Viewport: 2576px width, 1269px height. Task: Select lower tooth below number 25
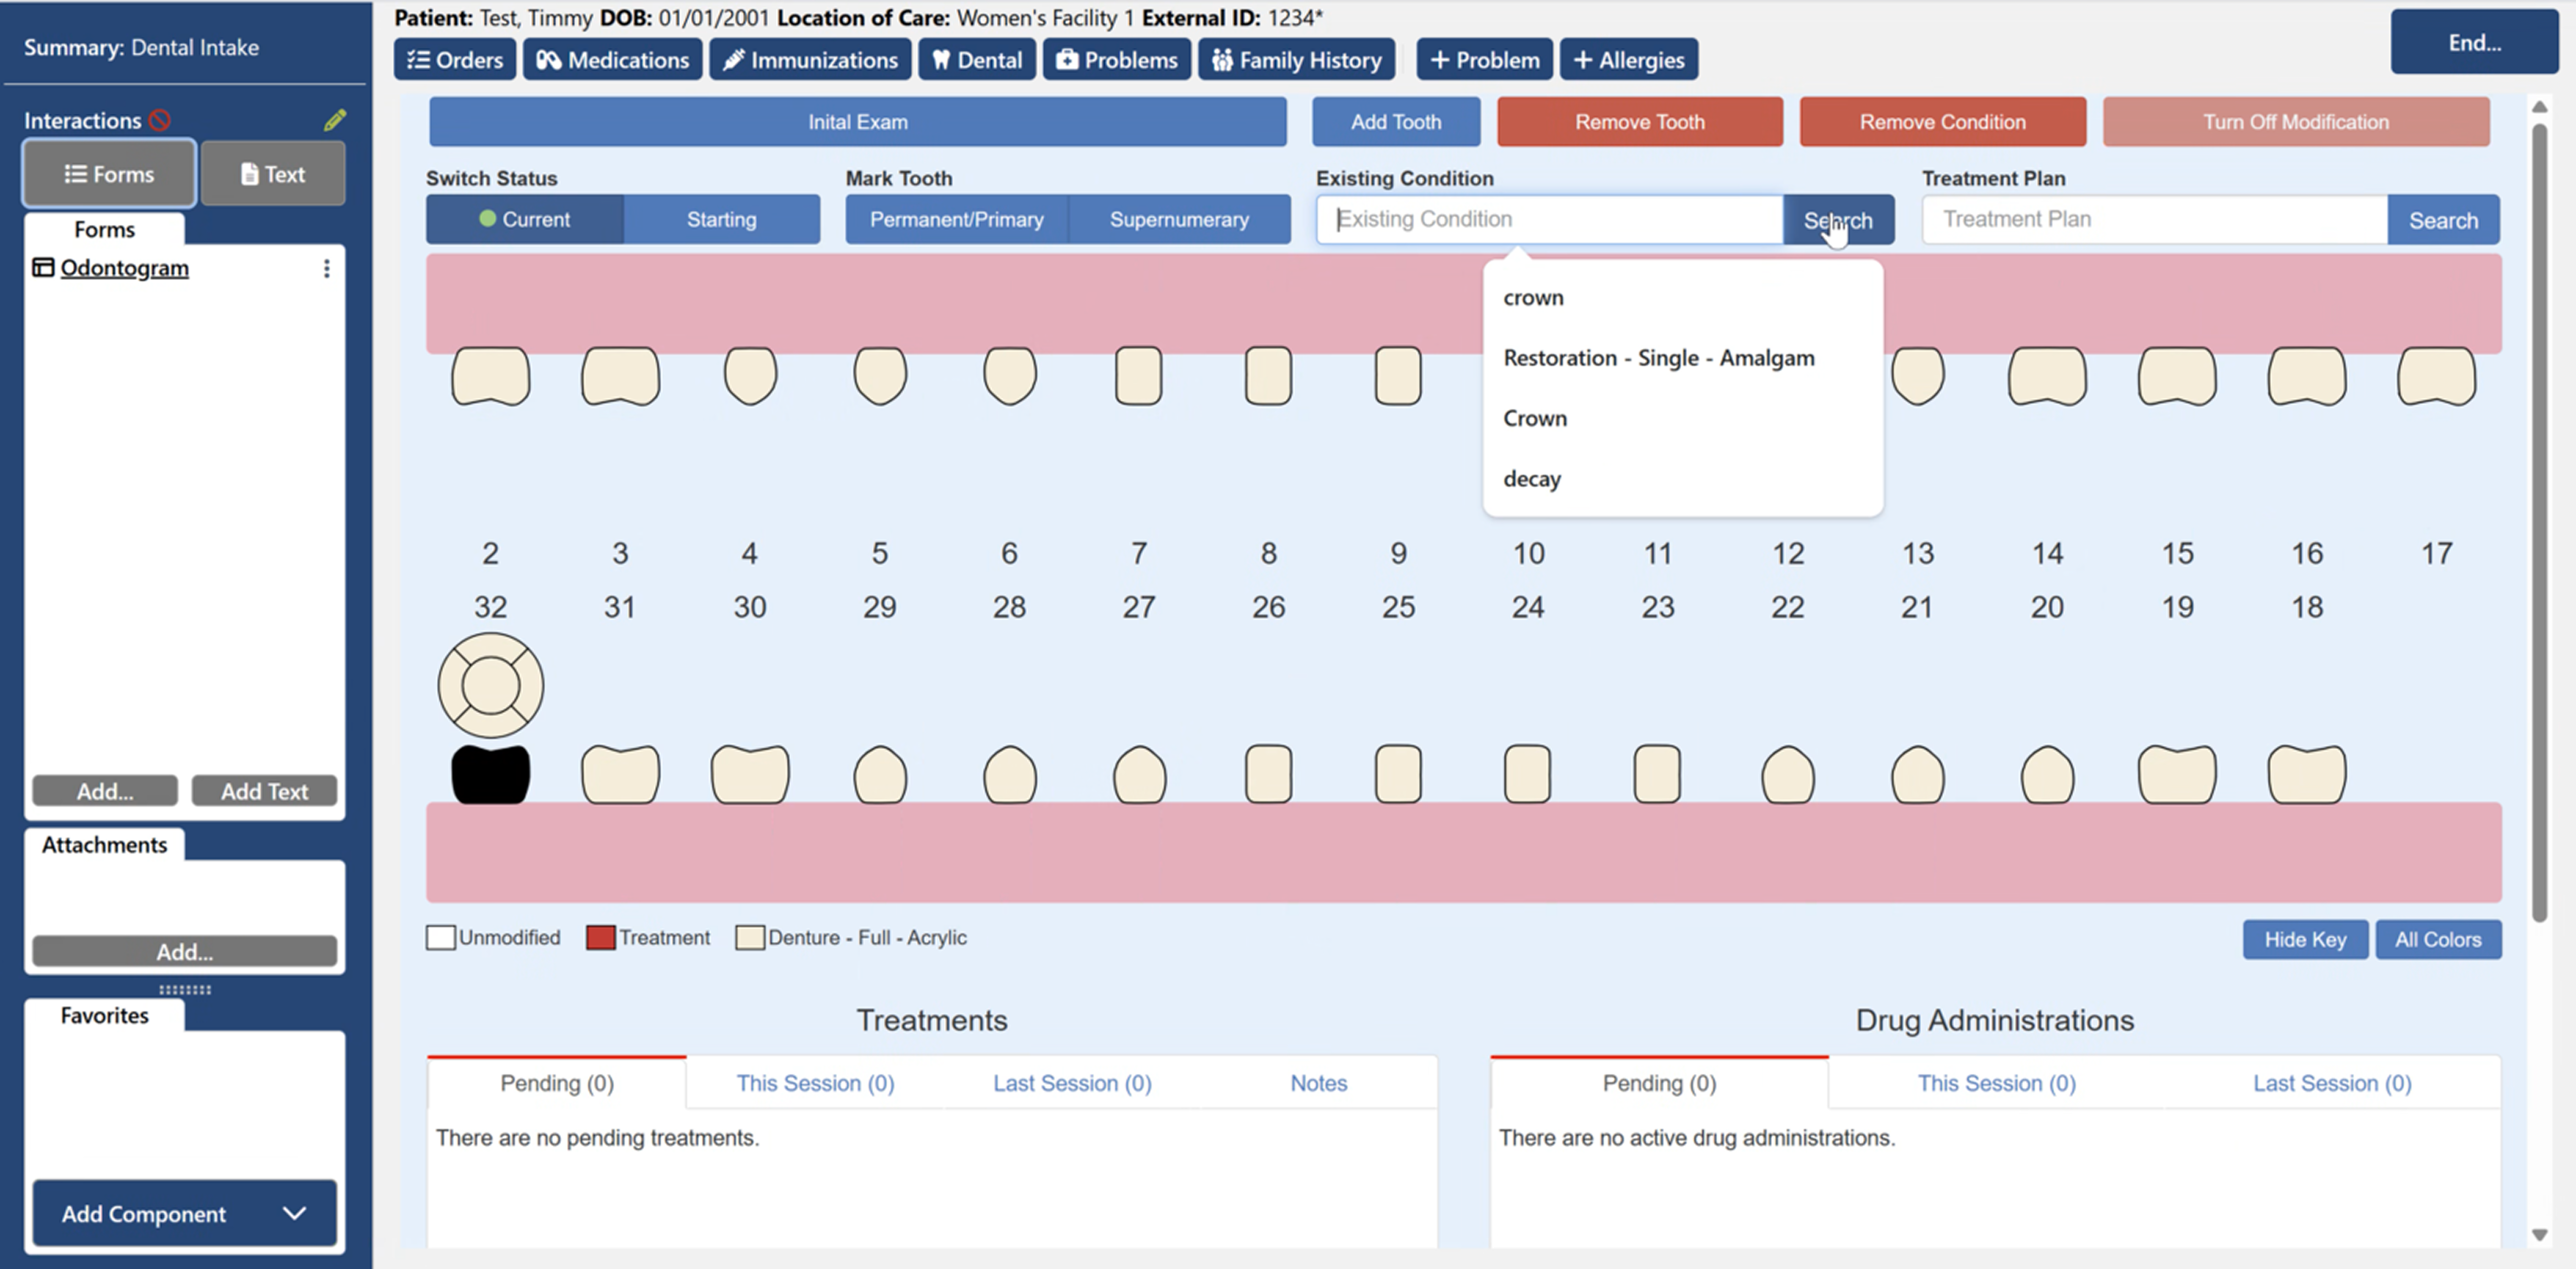[x=1398, y=774]
